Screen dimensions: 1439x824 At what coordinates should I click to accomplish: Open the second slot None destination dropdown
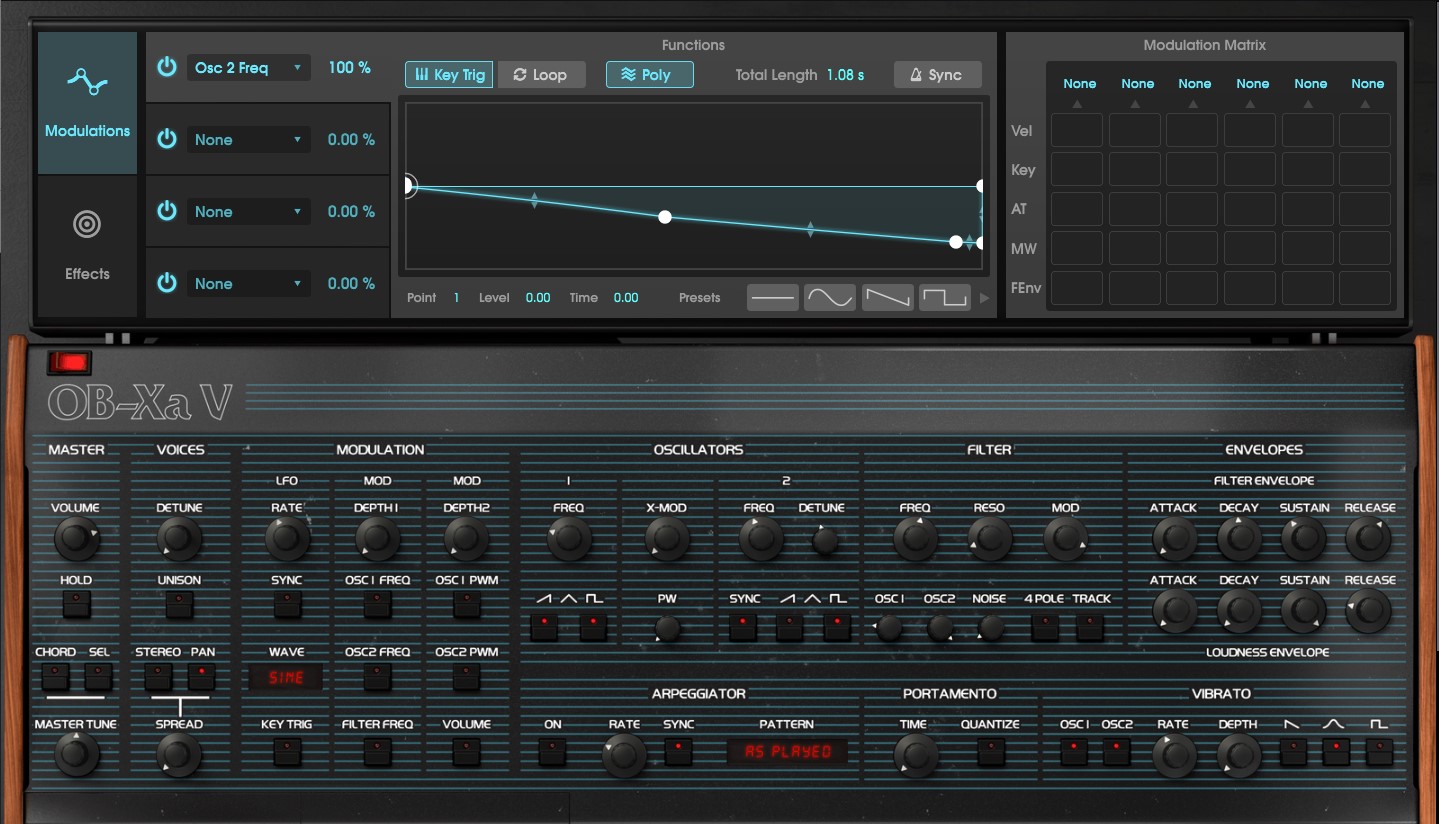point(248,140)
